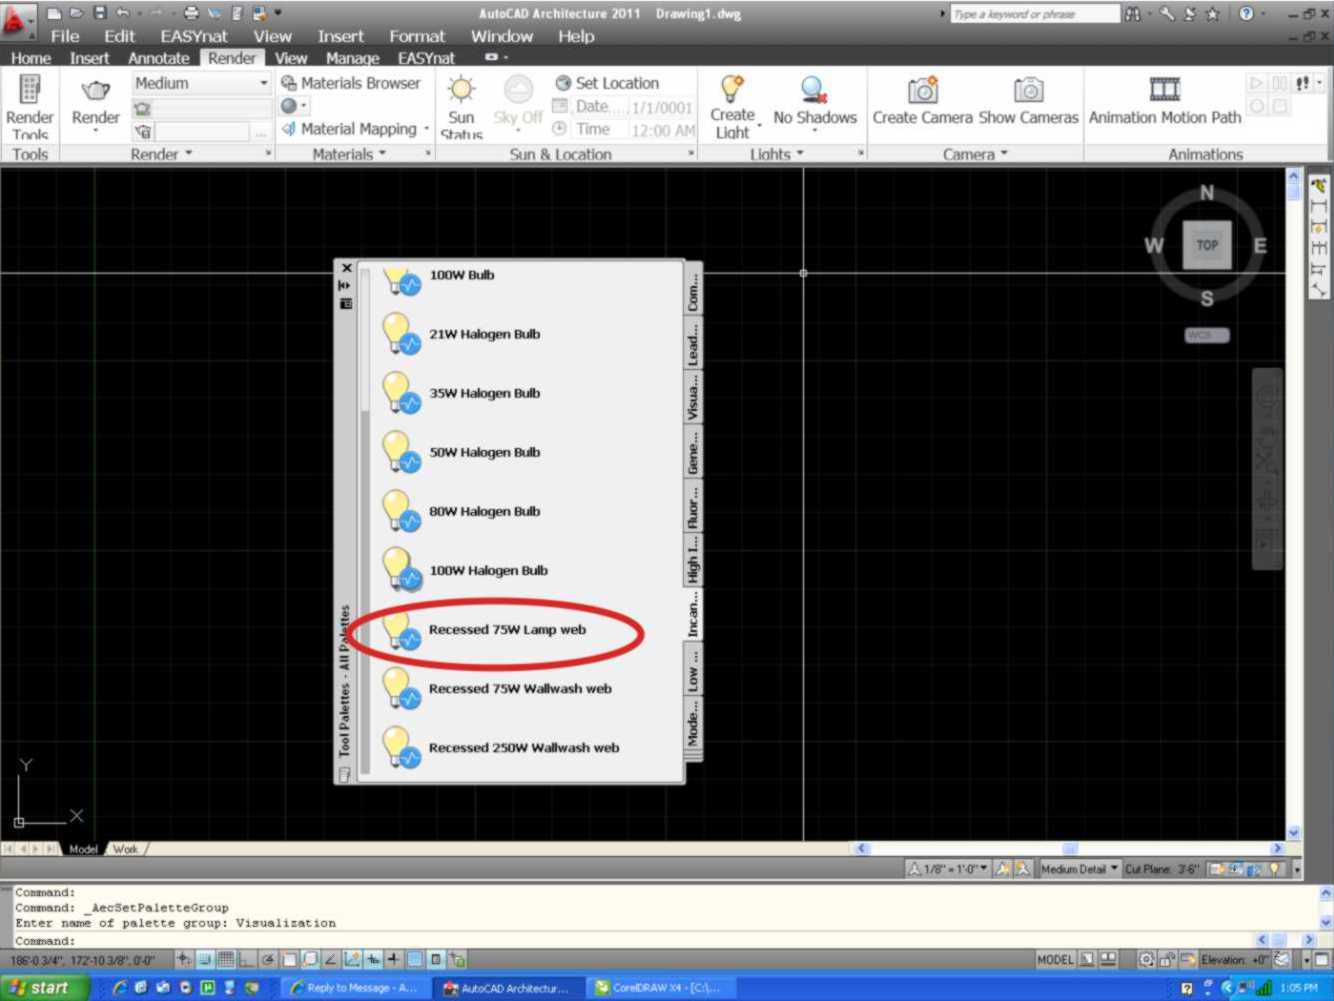The image size is (1334, 1001).
Task: Click the Undo arrow in quick access toolbar
Action: 123,13
